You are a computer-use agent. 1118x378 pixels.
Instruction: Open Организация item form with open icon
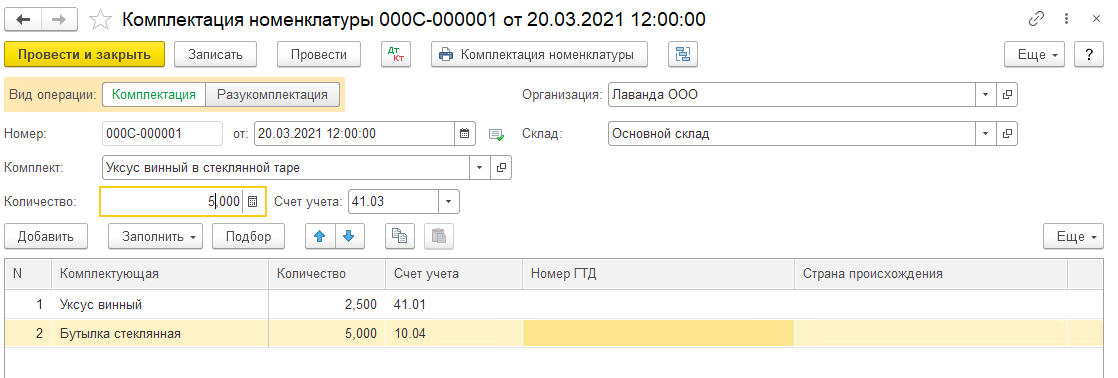pyautogui.click(x=1007, y=94)
